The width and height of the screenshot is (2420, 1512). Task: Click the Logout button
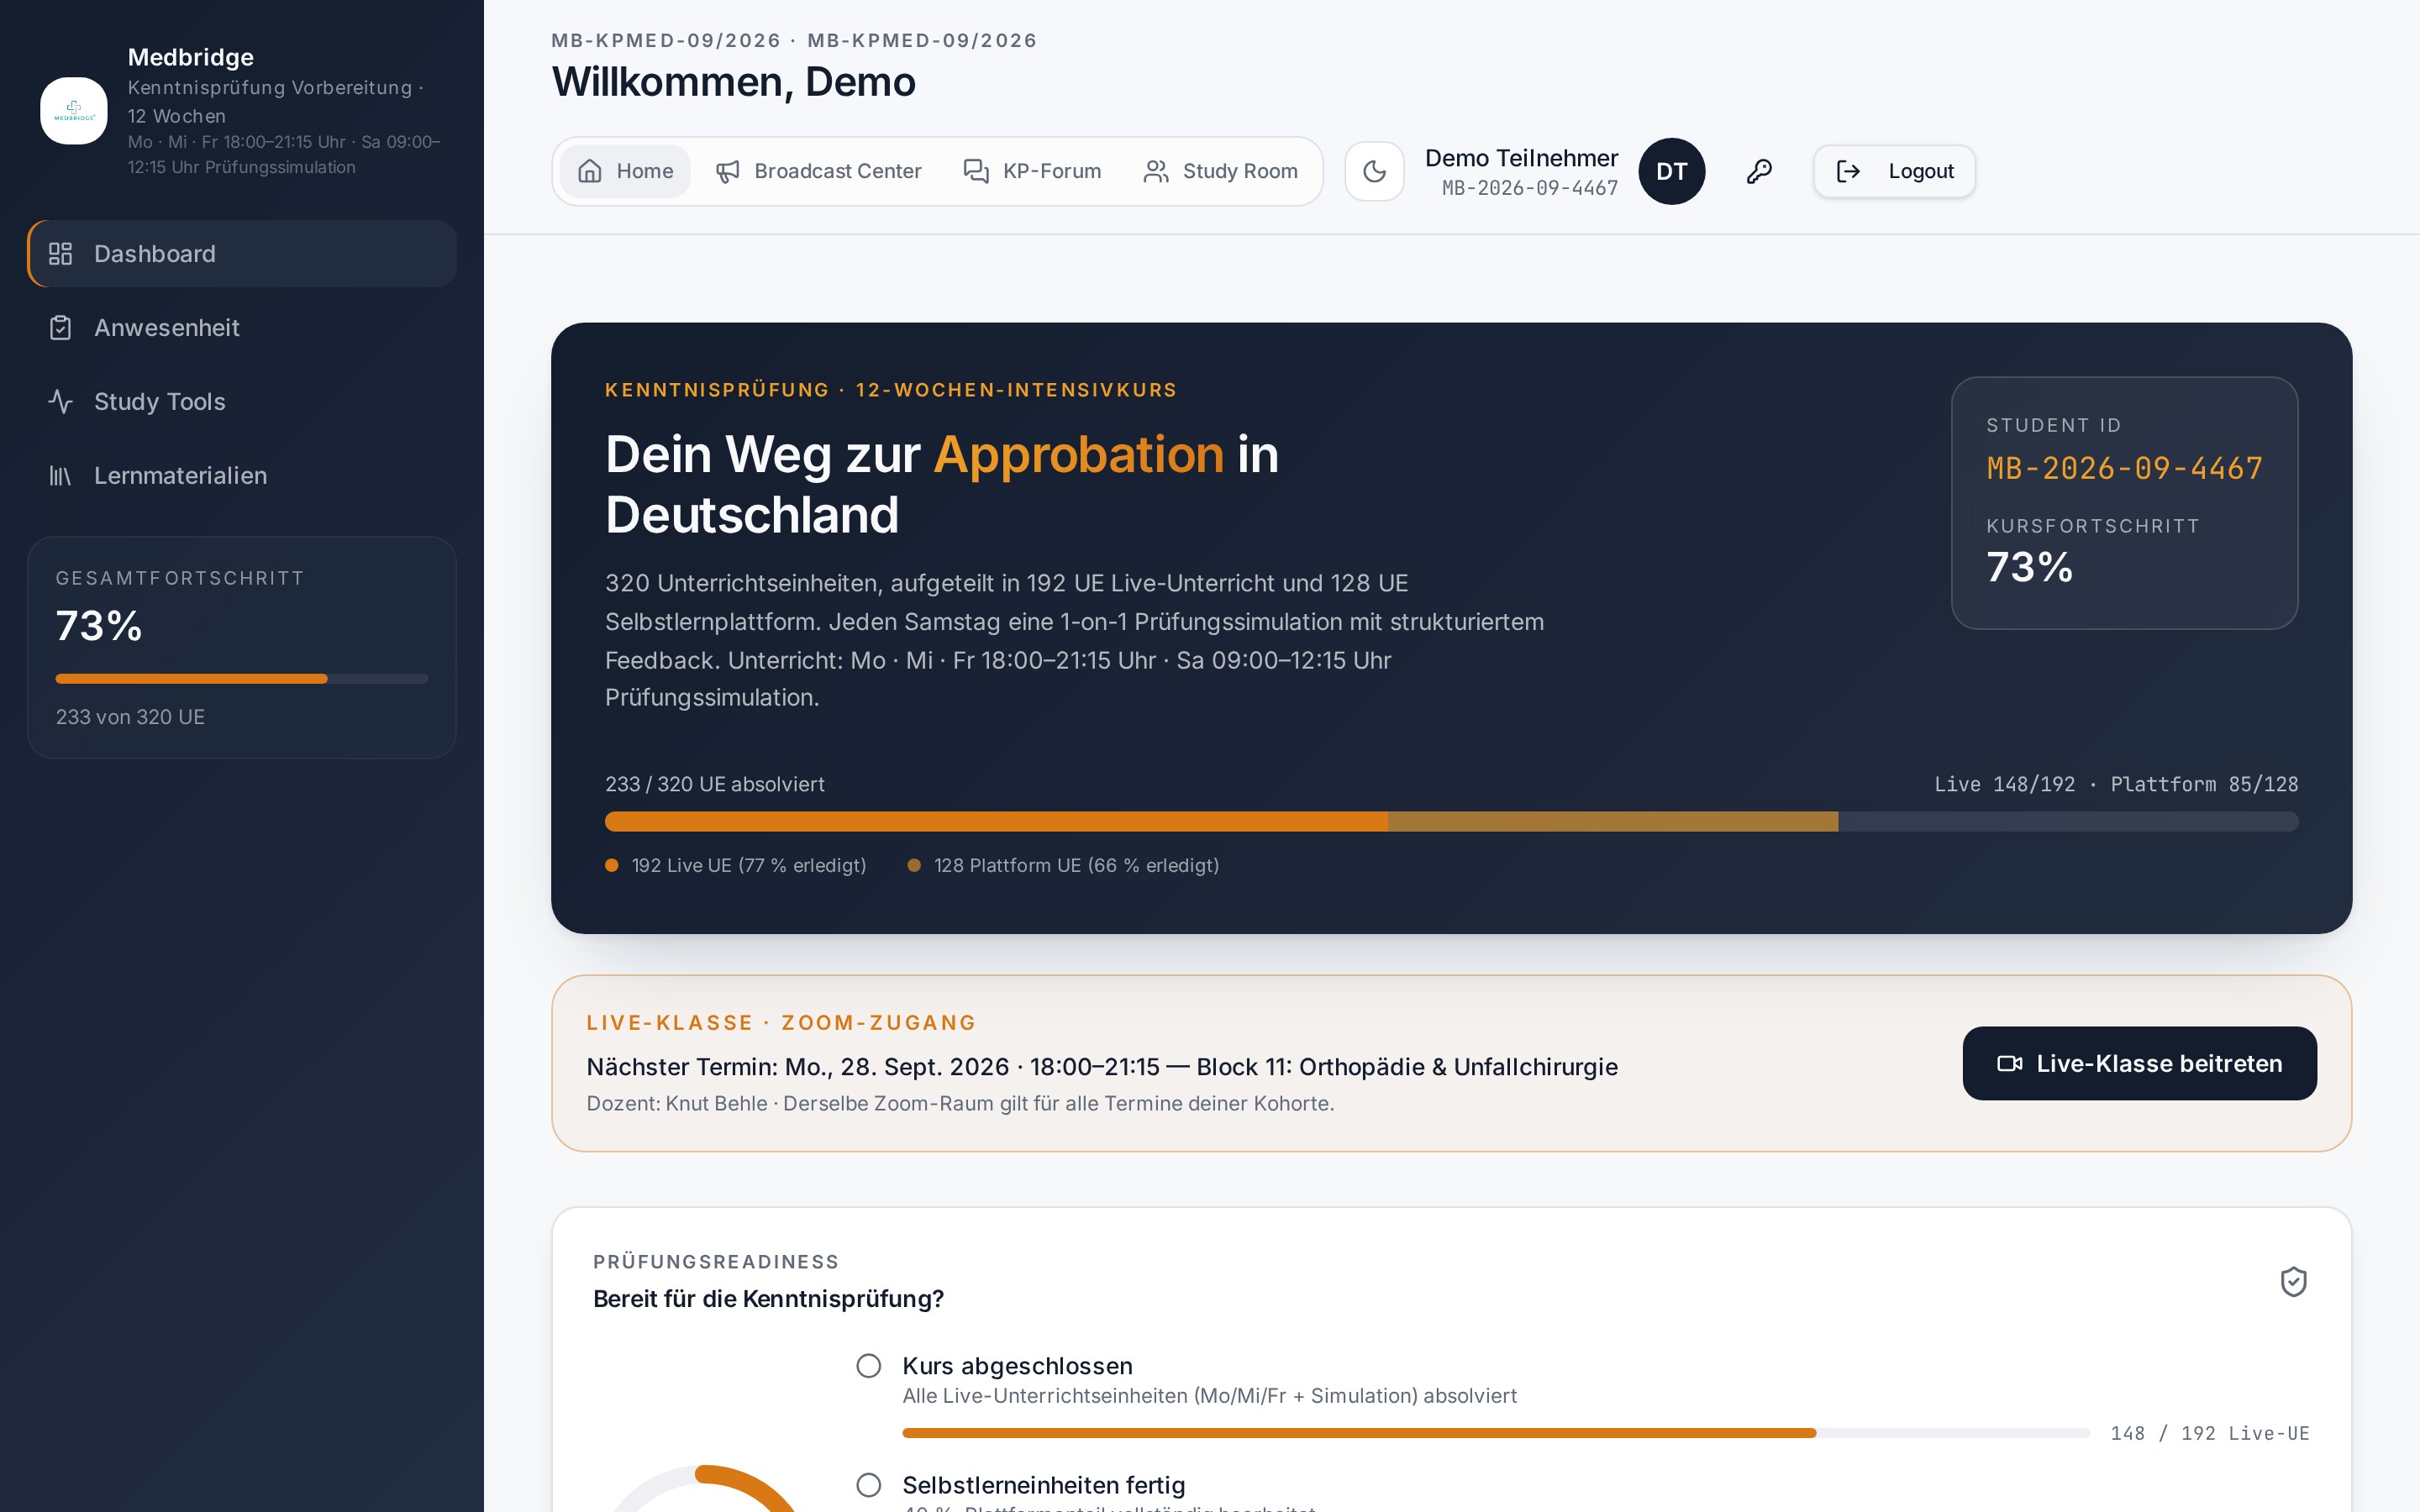(1894, 171)
